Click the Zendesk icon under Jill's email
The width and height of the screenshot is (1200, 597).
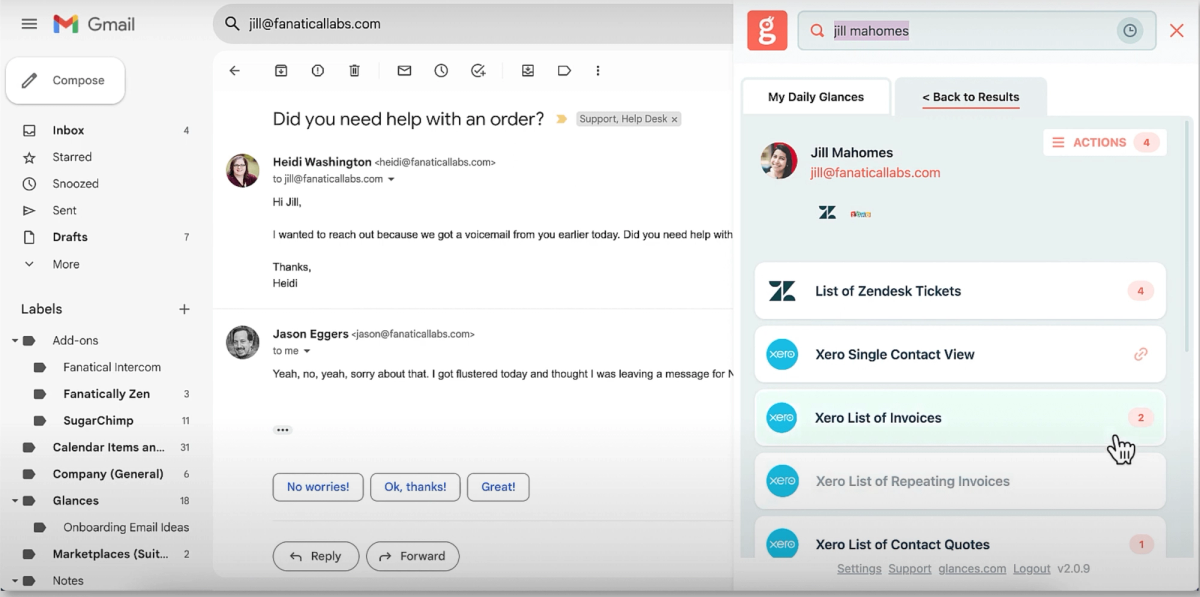pos(827,213)
